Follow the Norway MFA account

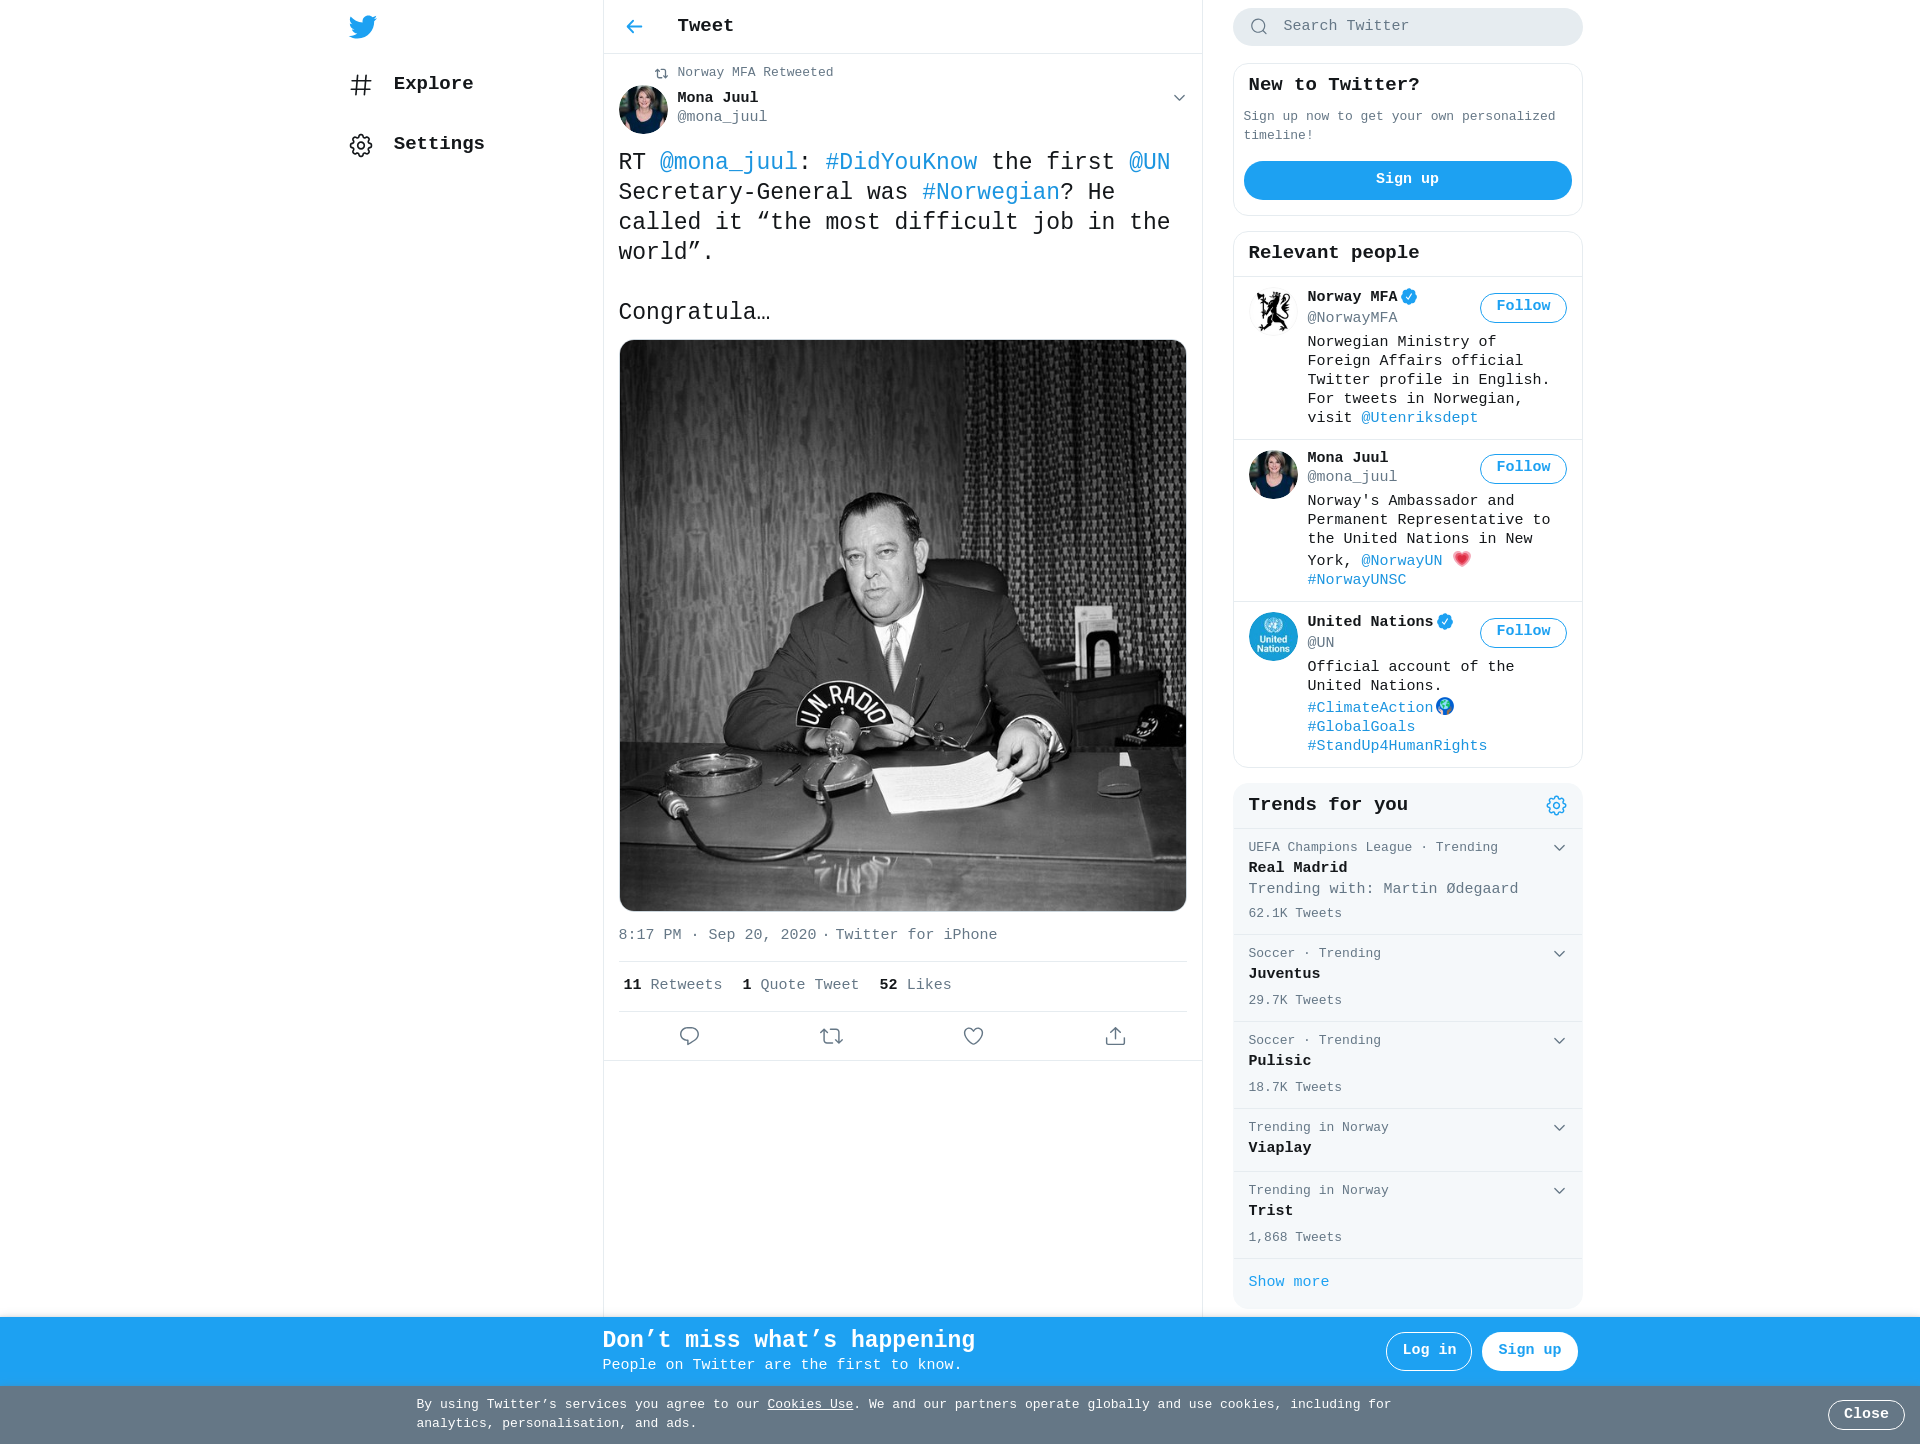tap(1523, 307)
